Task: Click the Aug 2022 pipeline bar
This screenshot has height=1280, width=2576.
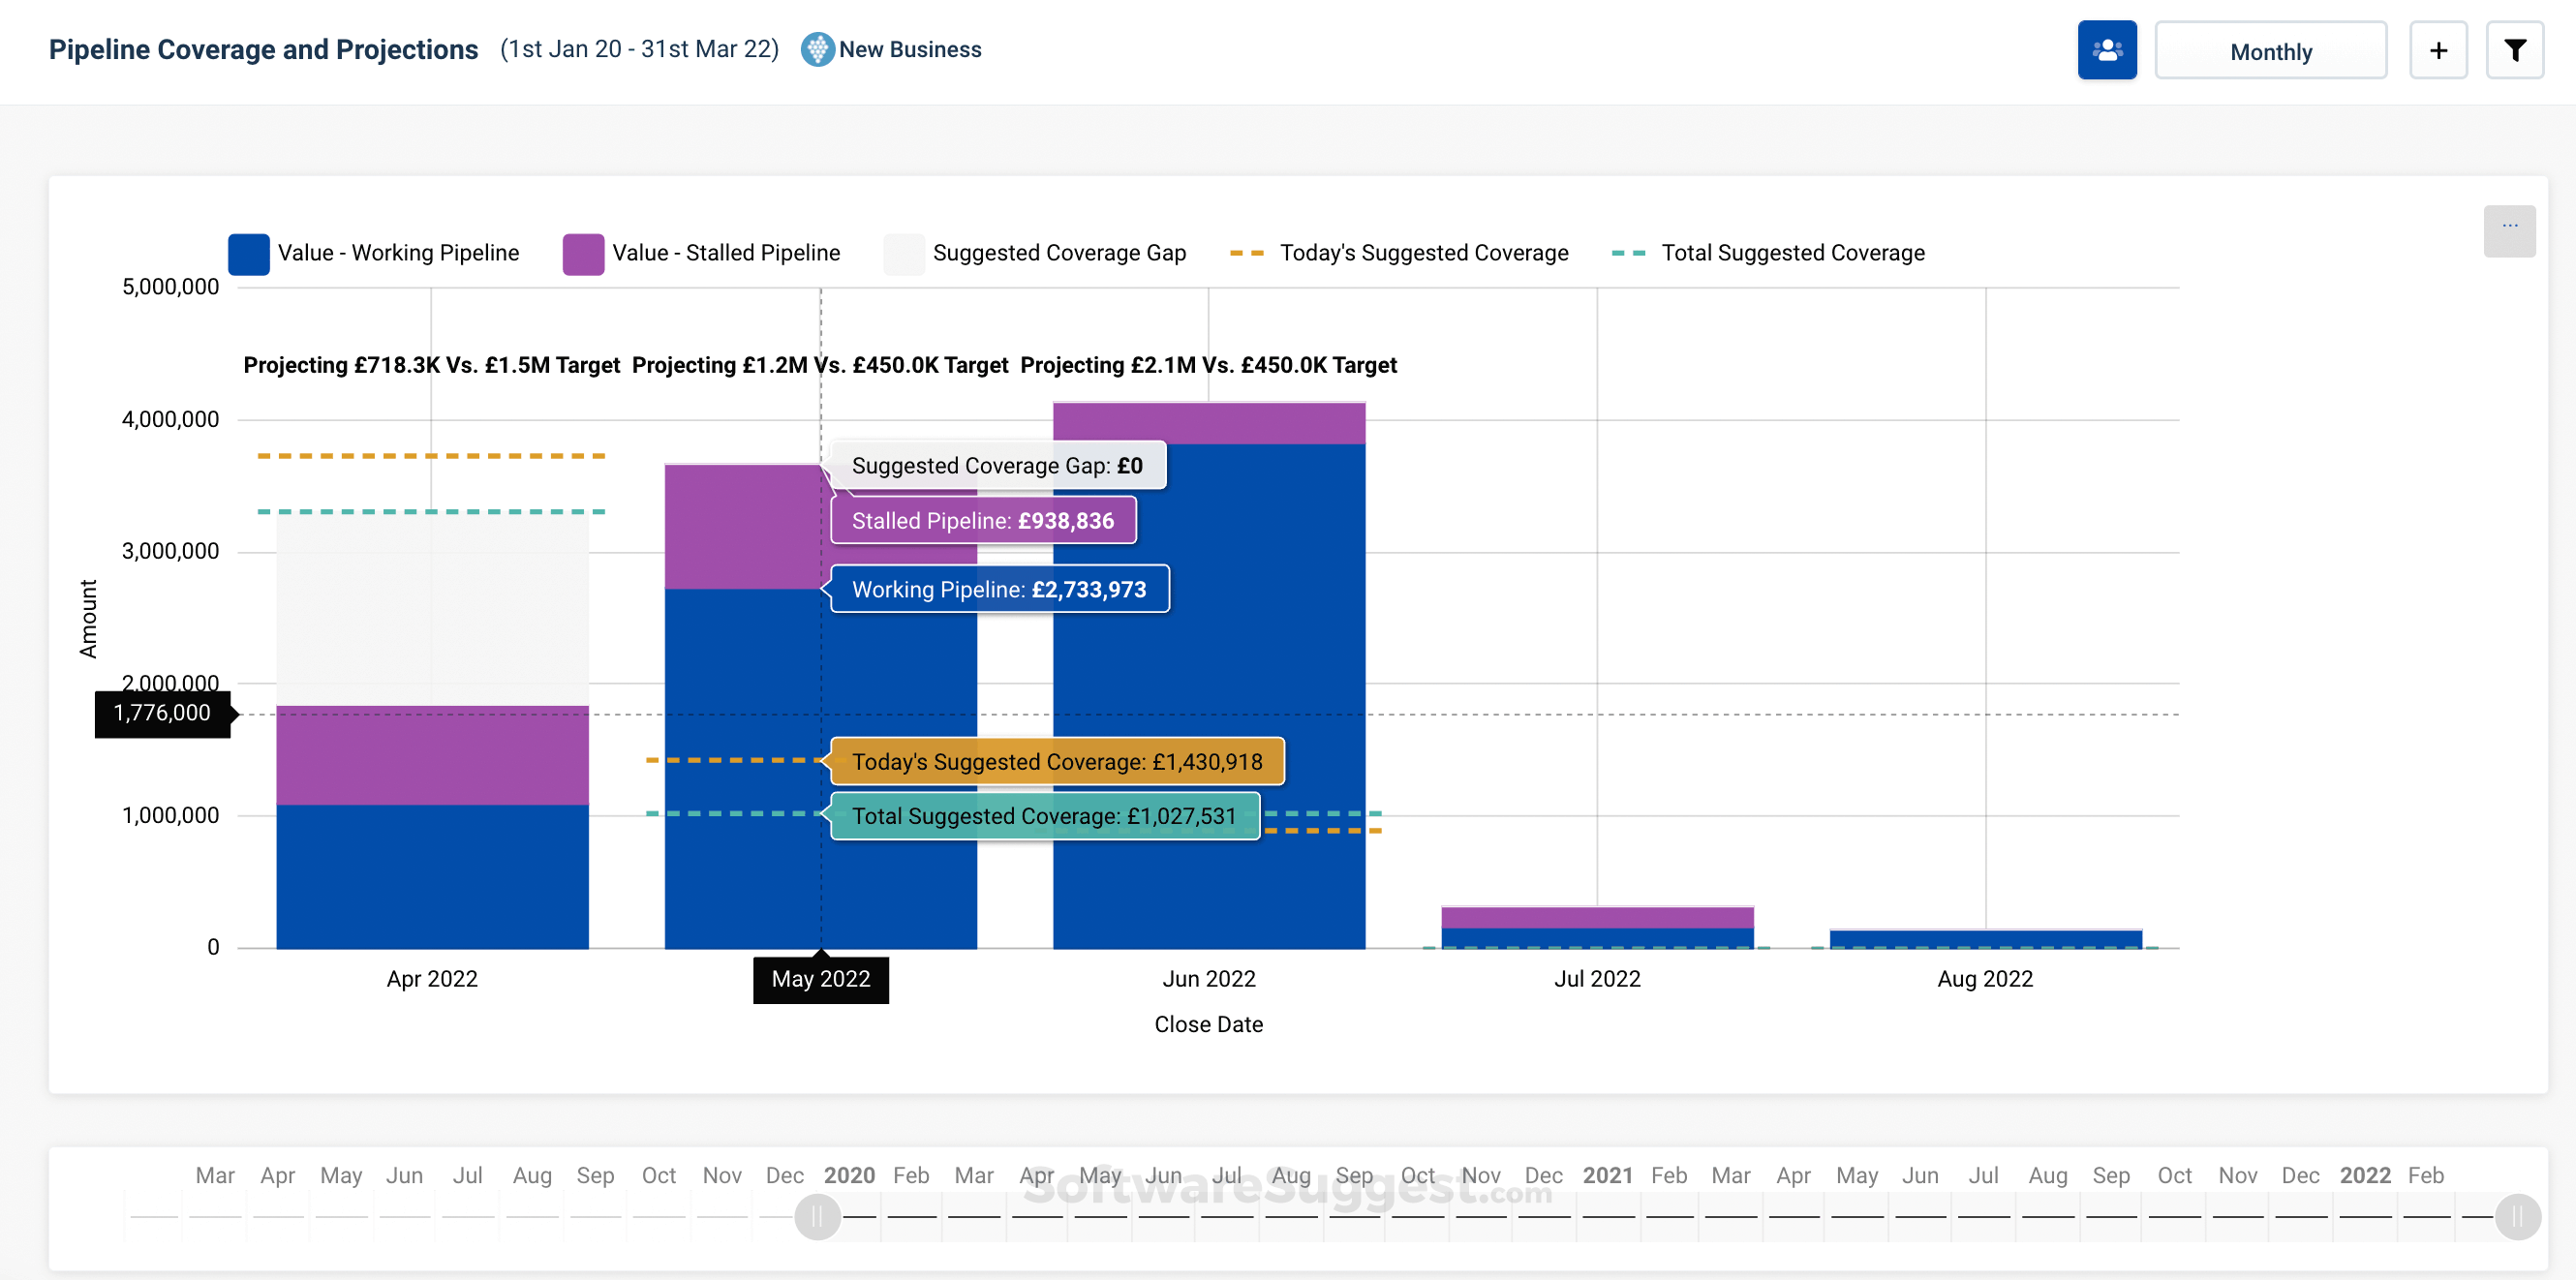Action: tap(1985, 938)
